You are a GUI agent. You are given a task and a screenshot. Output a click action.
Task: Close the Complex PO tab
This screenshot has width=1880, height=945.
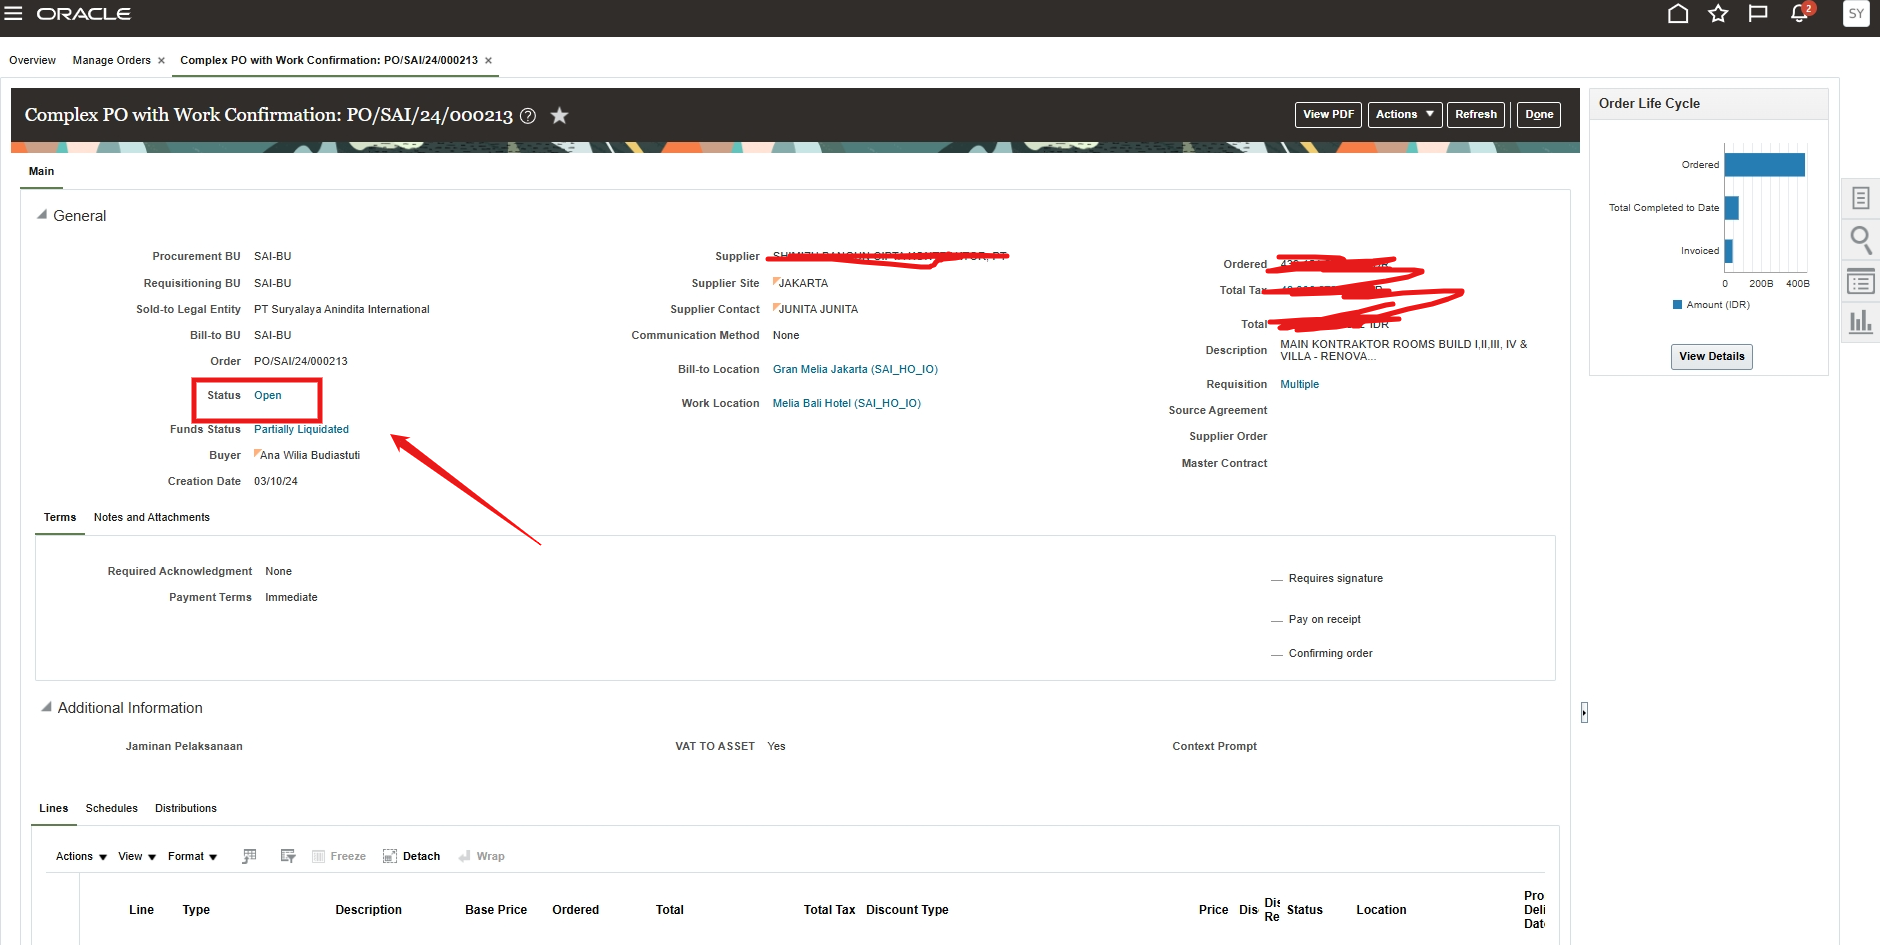point(488,61)
